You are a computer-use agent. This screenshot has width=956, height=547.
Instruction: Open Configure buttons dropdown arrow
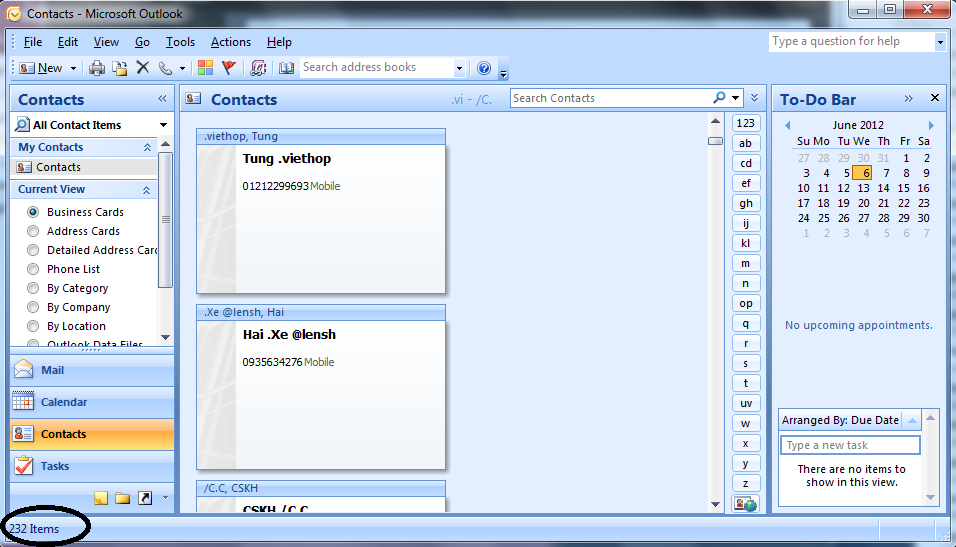[165, 498]
